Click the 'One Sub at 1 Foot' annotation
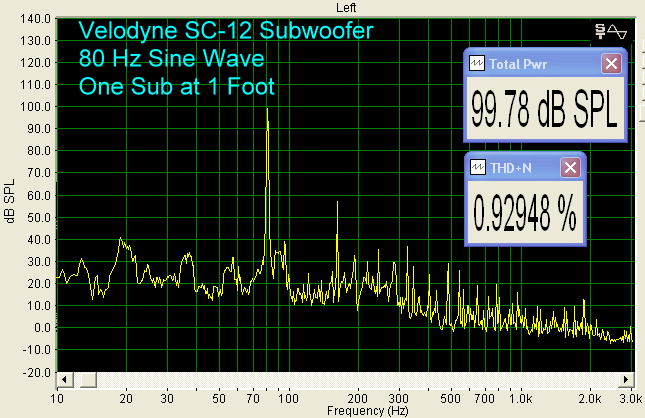 176,86
